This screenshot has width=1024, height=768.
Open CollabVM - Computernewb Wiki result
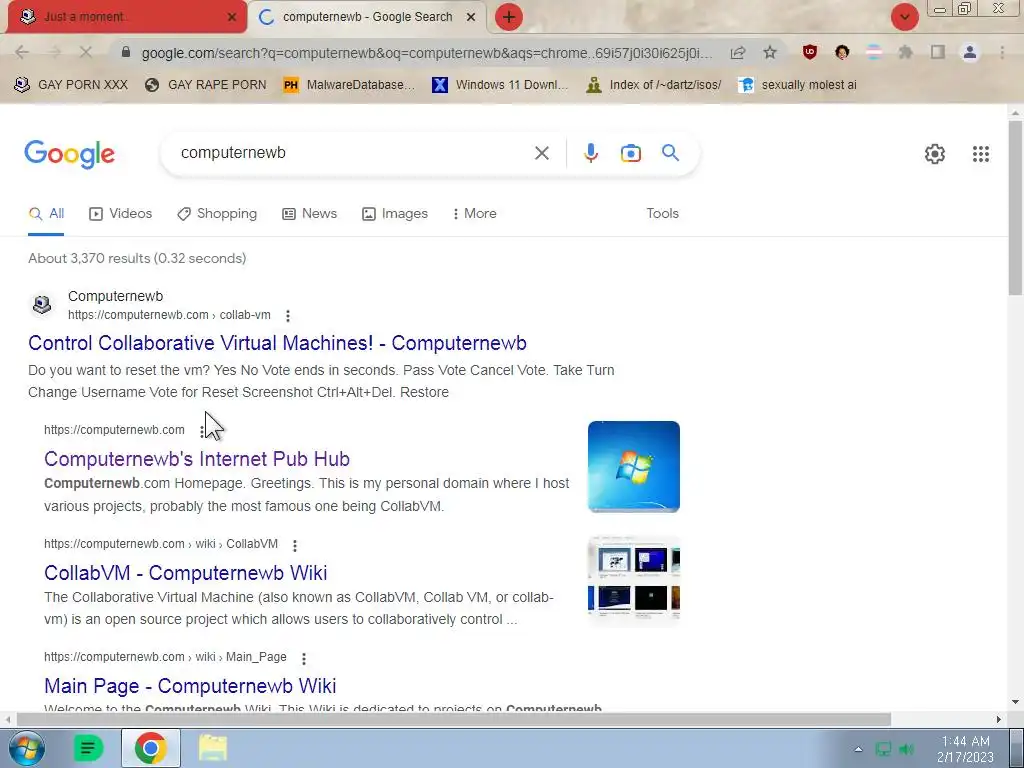click(185, 573)
